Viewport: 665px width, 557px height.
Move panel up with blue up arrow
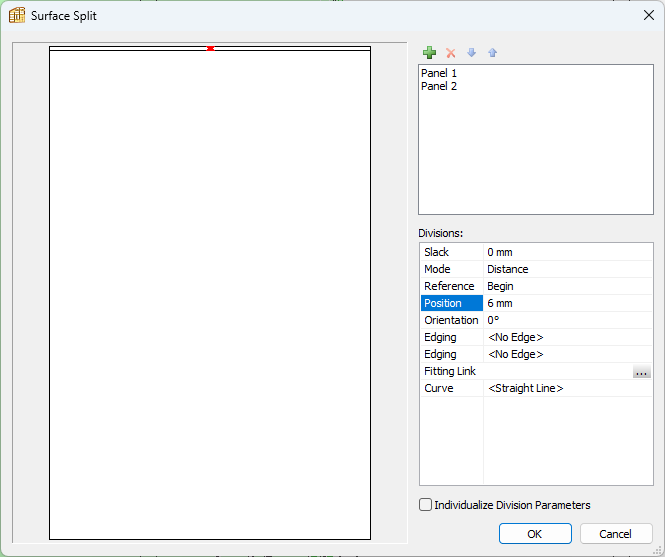(x=492, y=53)
